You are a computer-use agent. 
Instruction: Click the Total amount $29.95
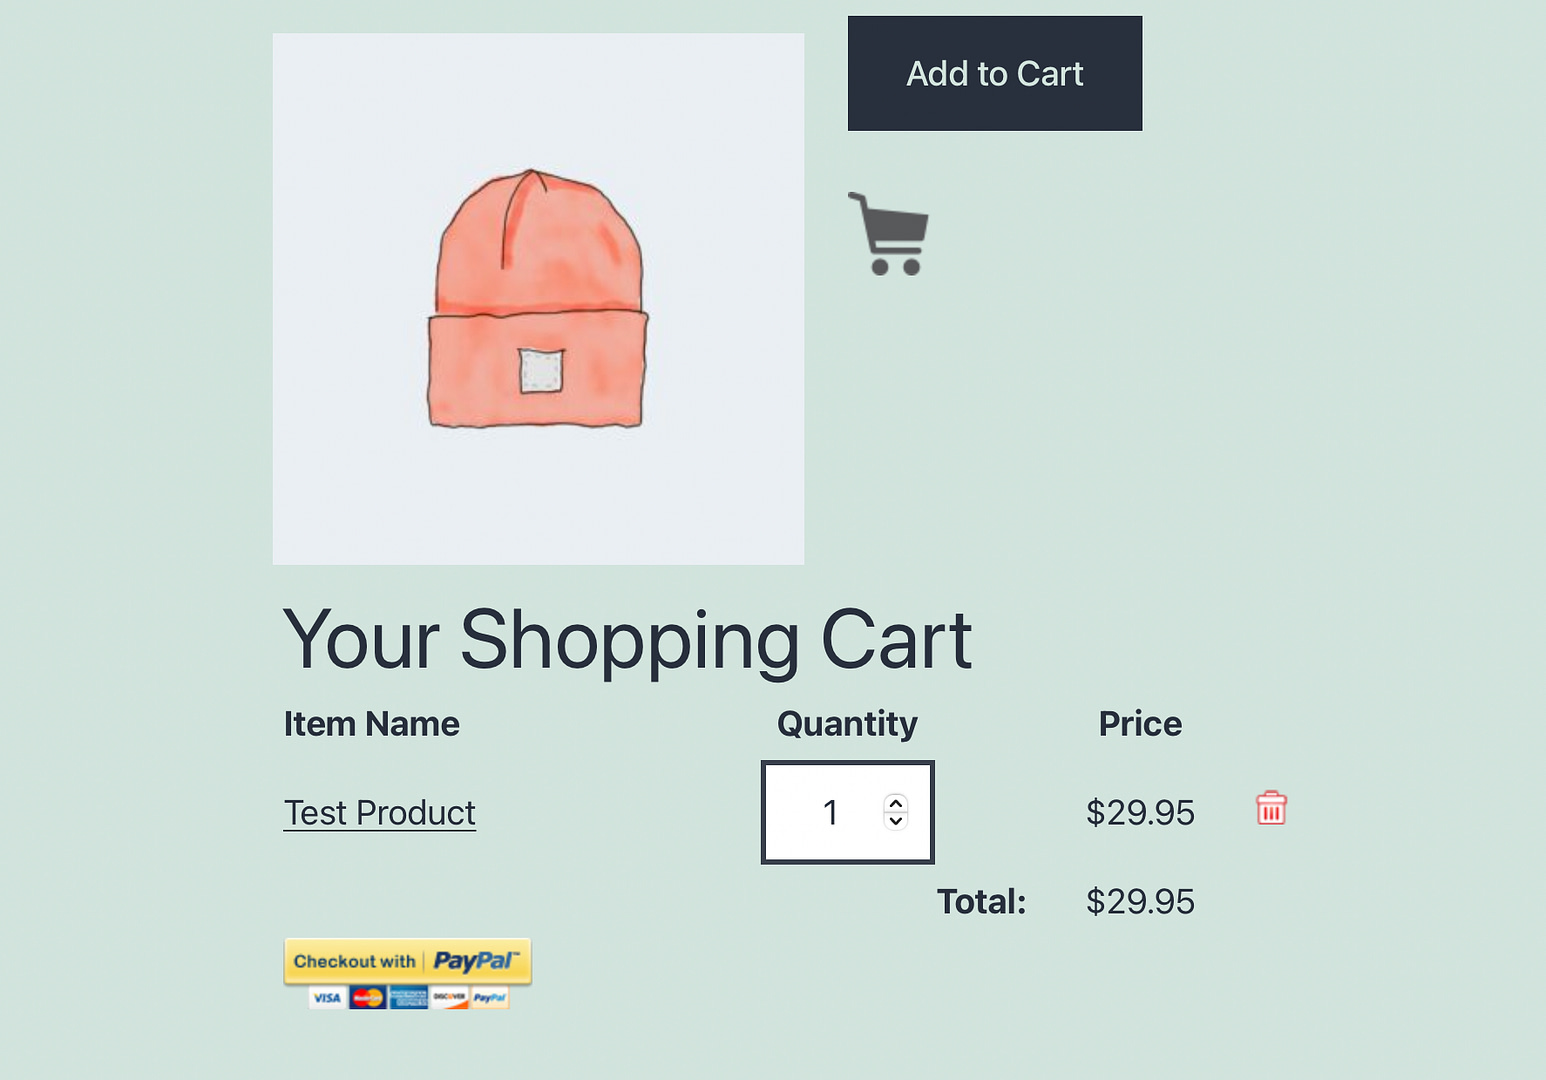1140,902
